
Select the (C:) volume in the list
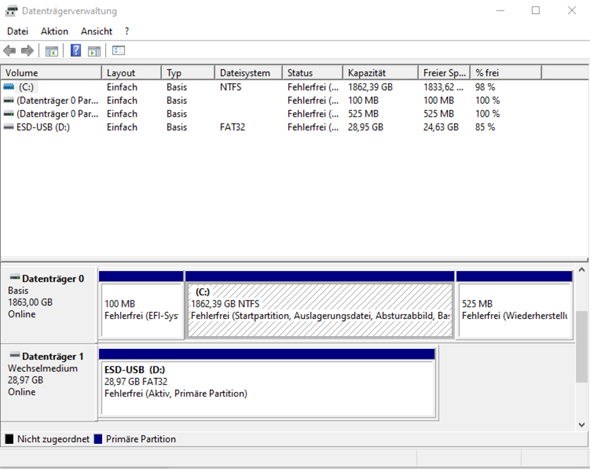[26, 87]
